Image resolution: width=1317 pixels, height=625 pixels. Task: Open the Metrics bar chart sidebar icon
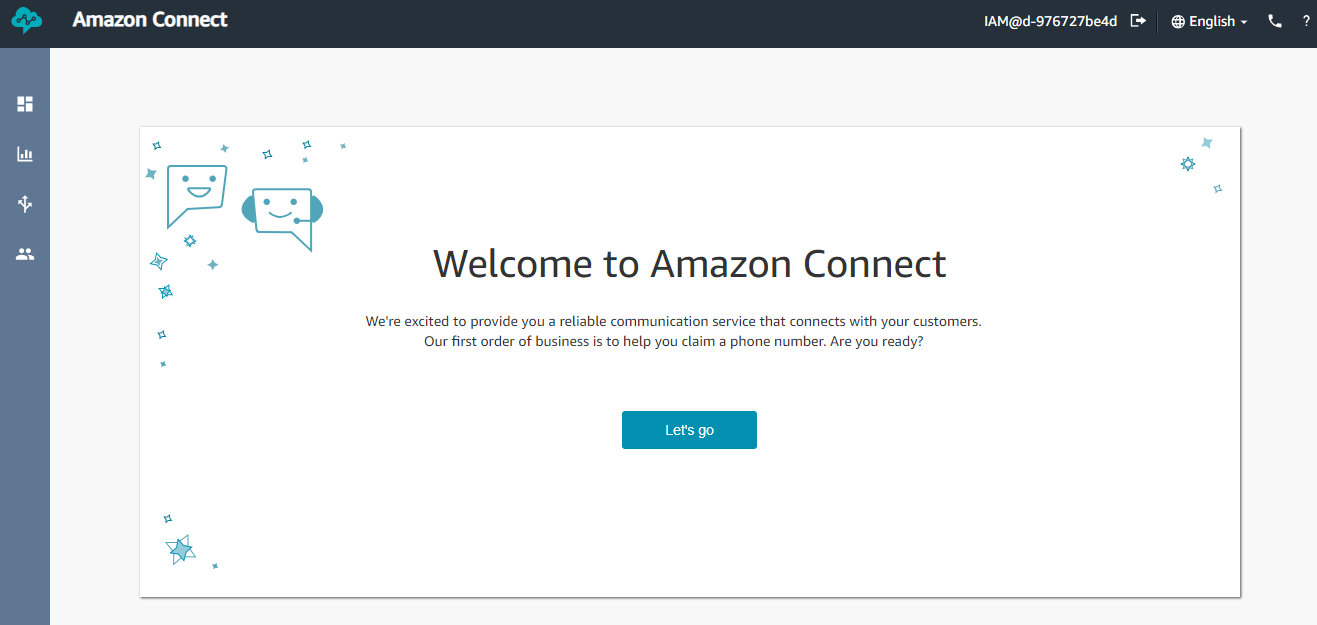(25, 154)
